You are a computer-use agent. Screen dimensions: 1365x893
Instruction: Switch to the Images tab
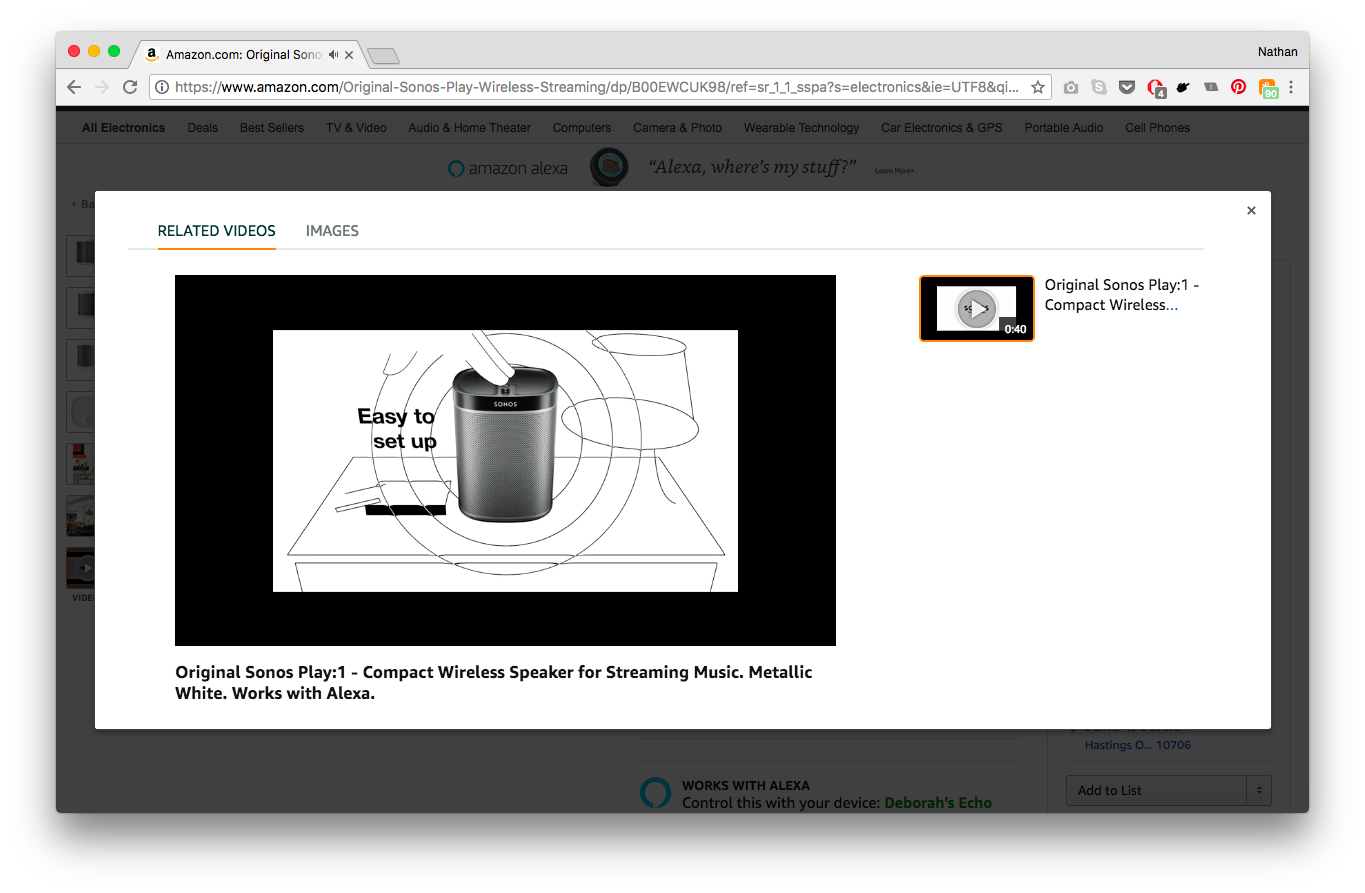pyautogui.click(x=332, y=231)
